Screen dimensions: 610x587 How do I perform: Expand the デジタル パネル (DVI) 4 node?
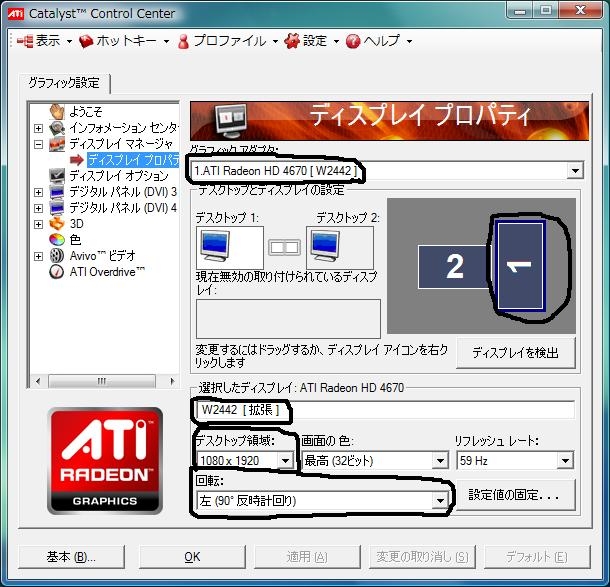(38, 208)
